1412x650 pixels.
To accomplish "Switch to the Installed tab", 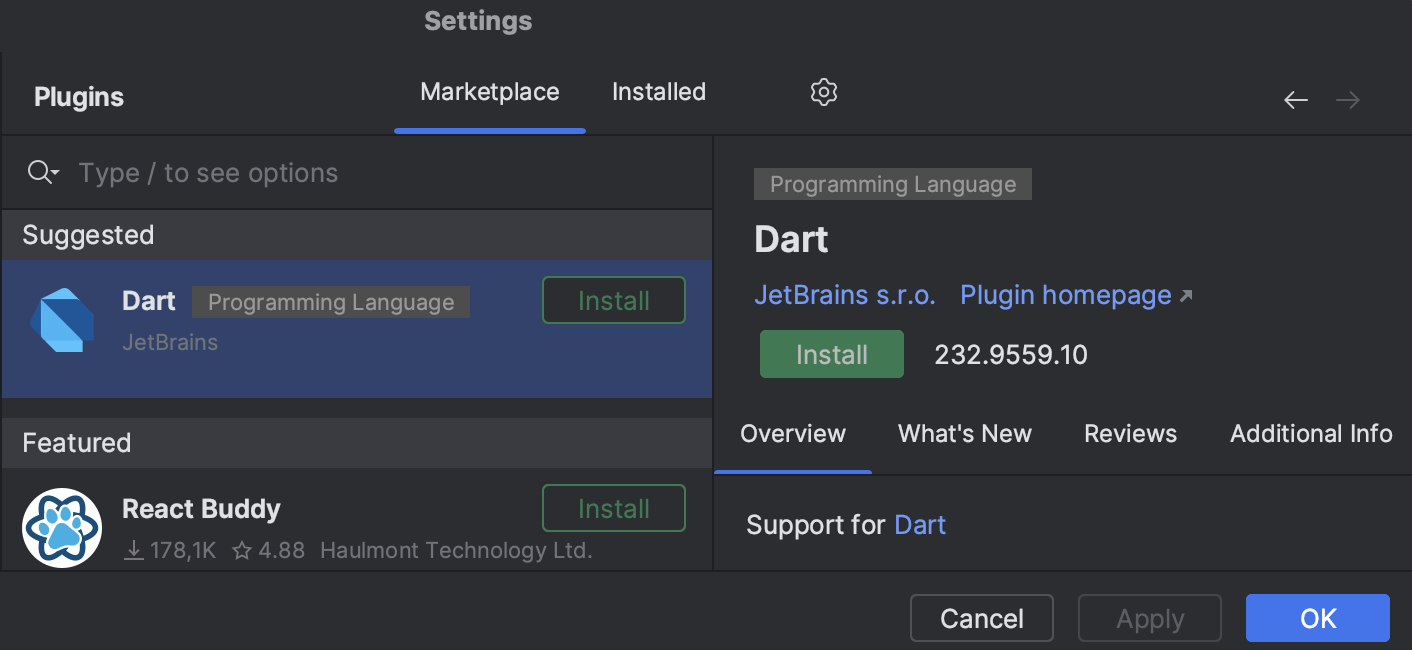I will point(658,91).
